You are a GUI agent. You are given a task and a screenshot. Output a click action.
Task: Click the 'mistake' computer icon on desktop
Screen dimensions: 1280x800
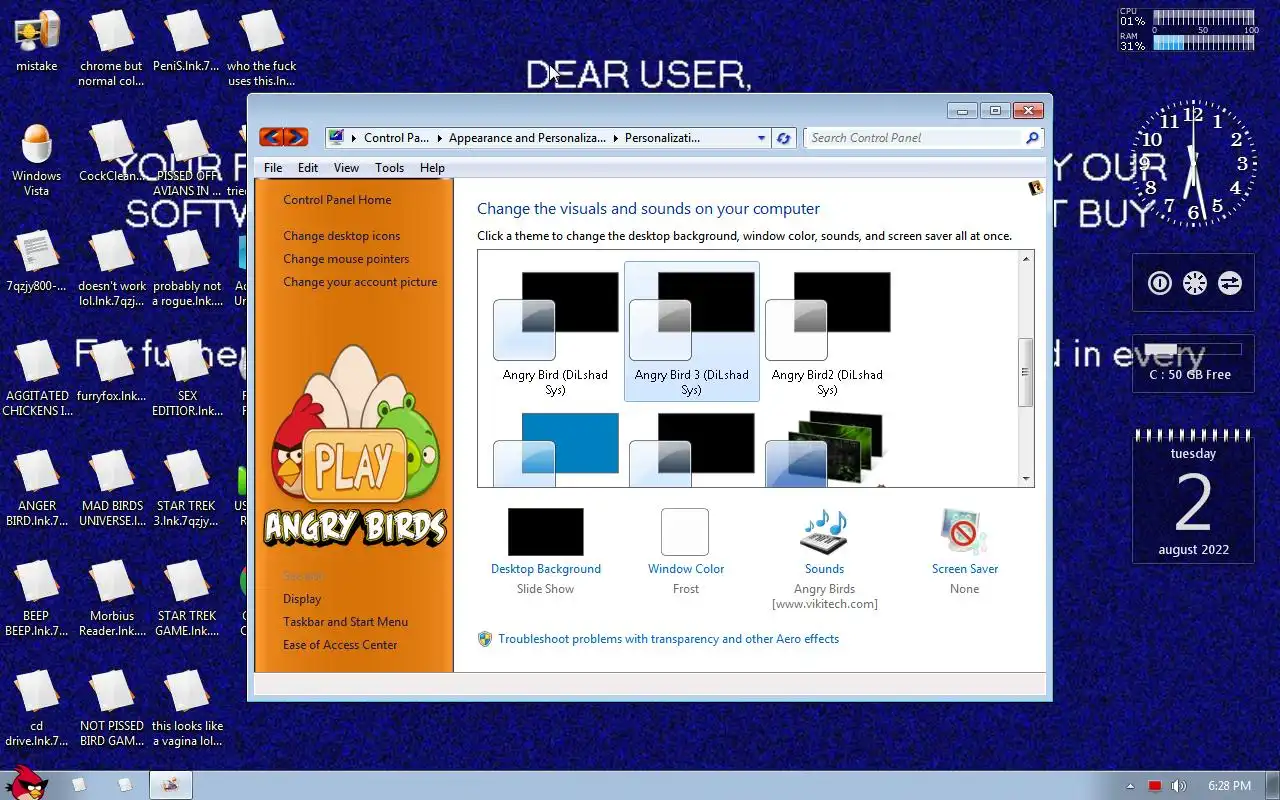(37, 42)
